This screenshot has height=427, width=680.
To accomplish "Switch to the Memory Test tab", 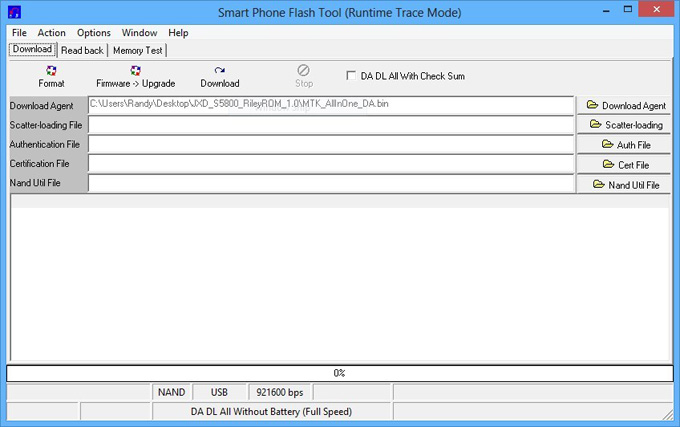I will (x=137, y=50).
